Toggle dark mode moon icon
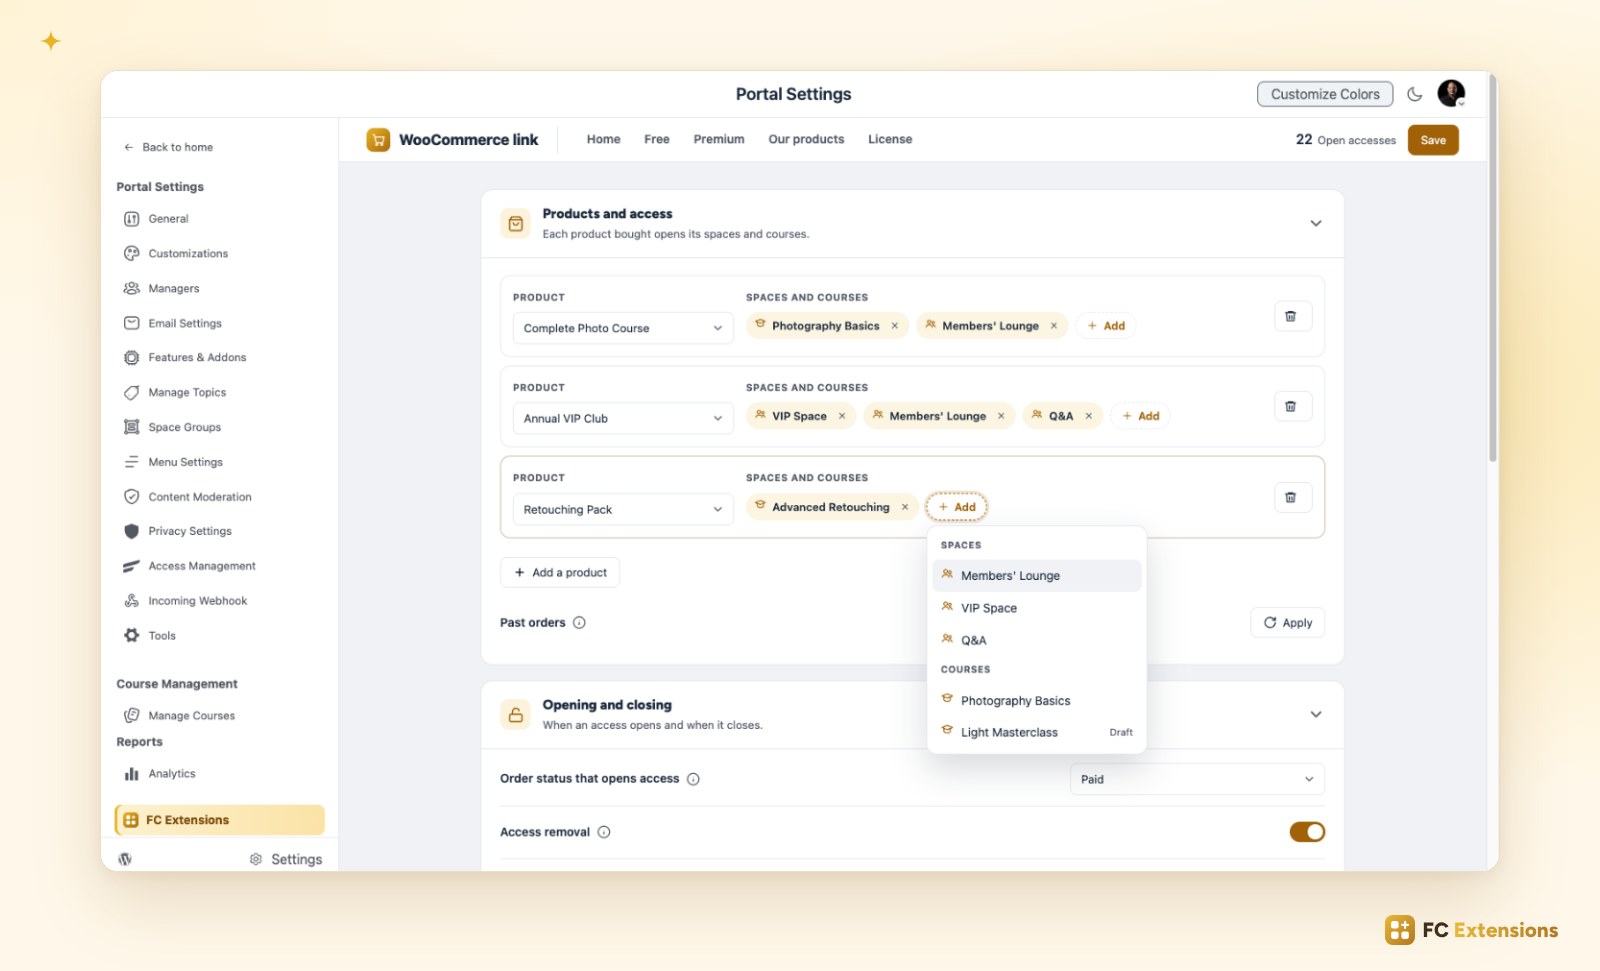Screen dimensions: 1600x971 (1414, 94)
